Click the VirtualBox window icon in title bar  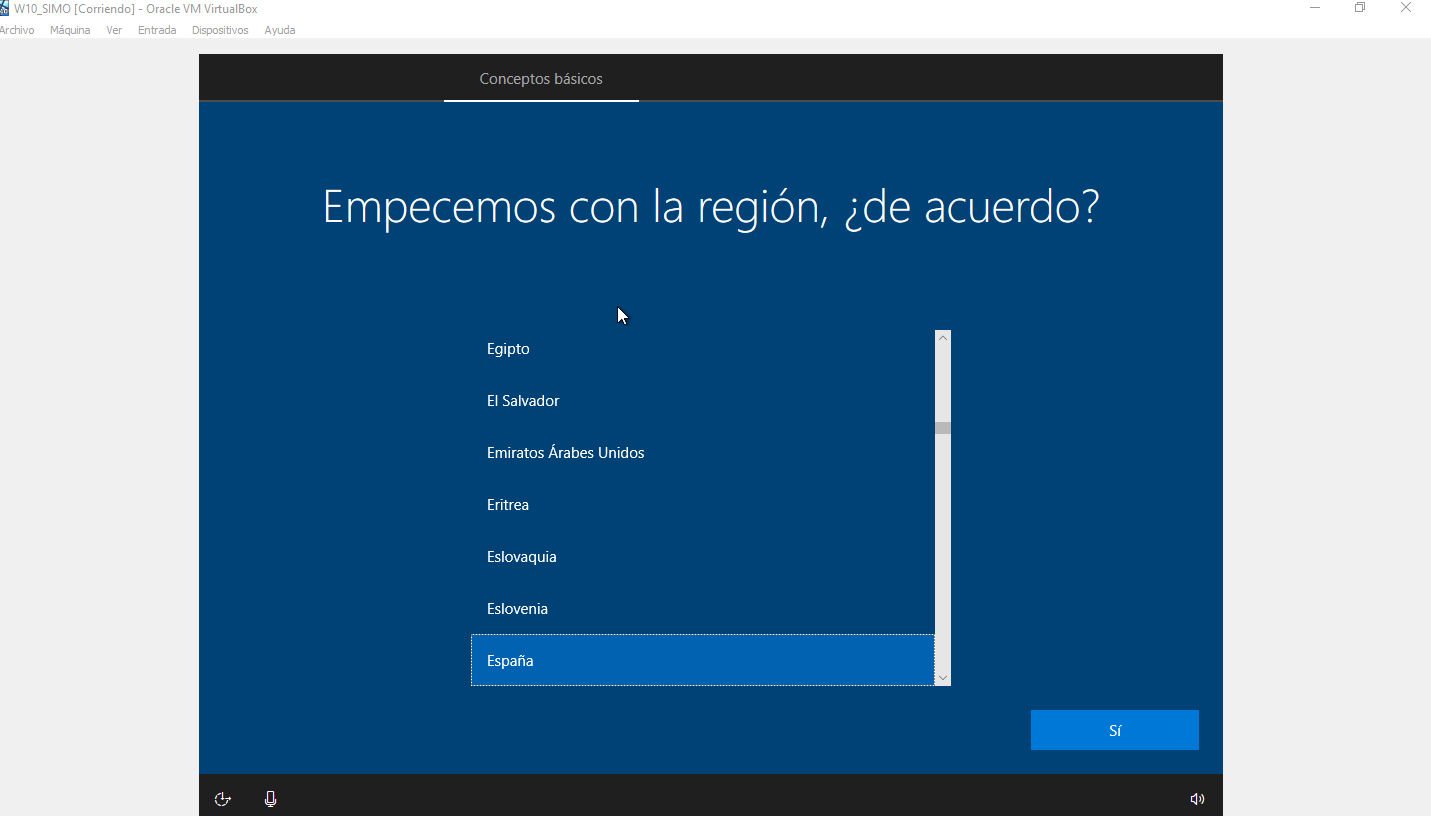(x=4, y=9)
